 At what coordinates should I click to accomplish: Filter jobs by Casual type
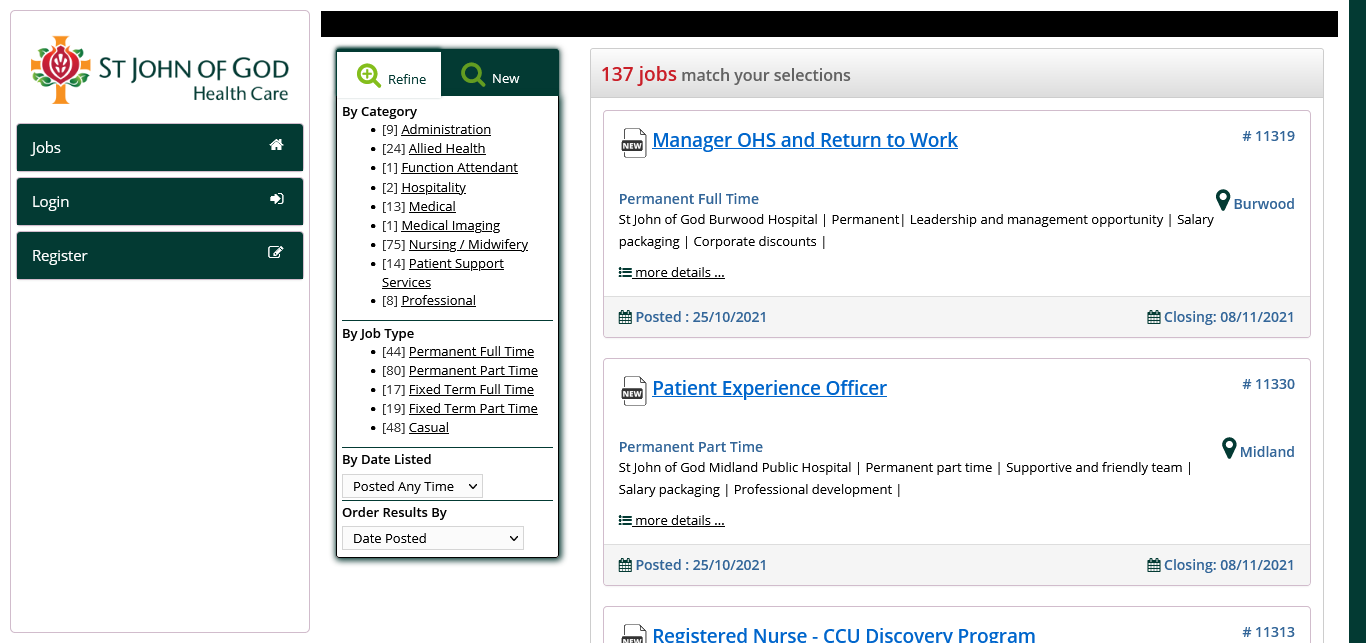point(428,427)
